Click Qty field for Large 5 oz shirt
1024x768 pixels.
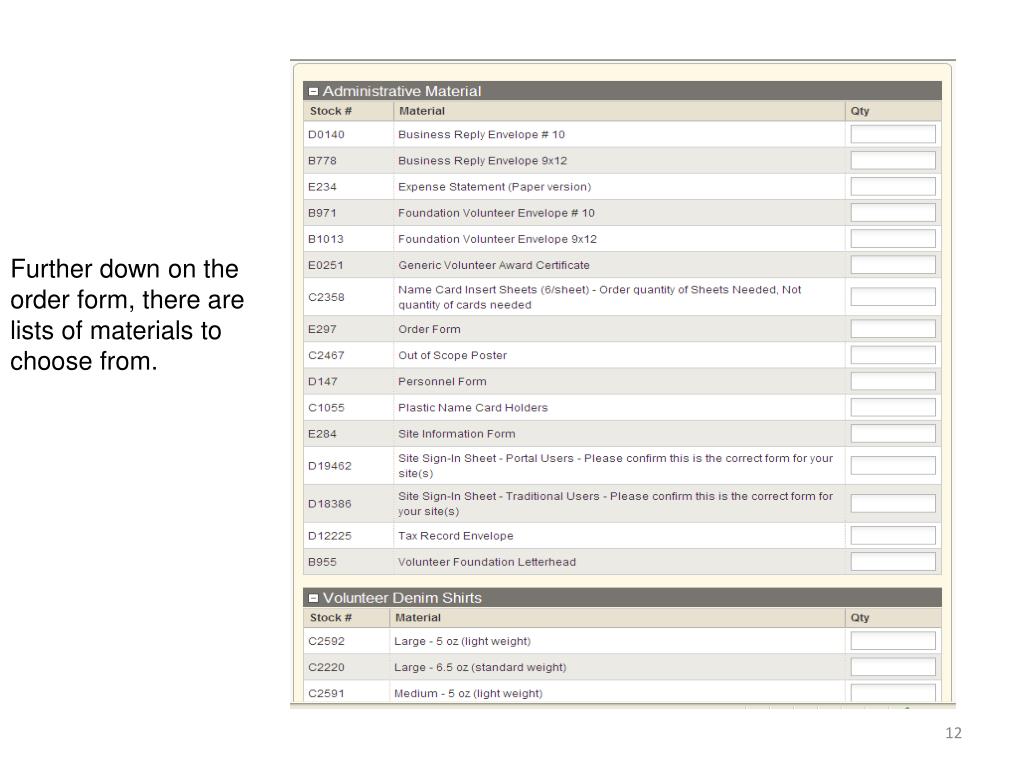pyautogui.click(x=893, y=641)
